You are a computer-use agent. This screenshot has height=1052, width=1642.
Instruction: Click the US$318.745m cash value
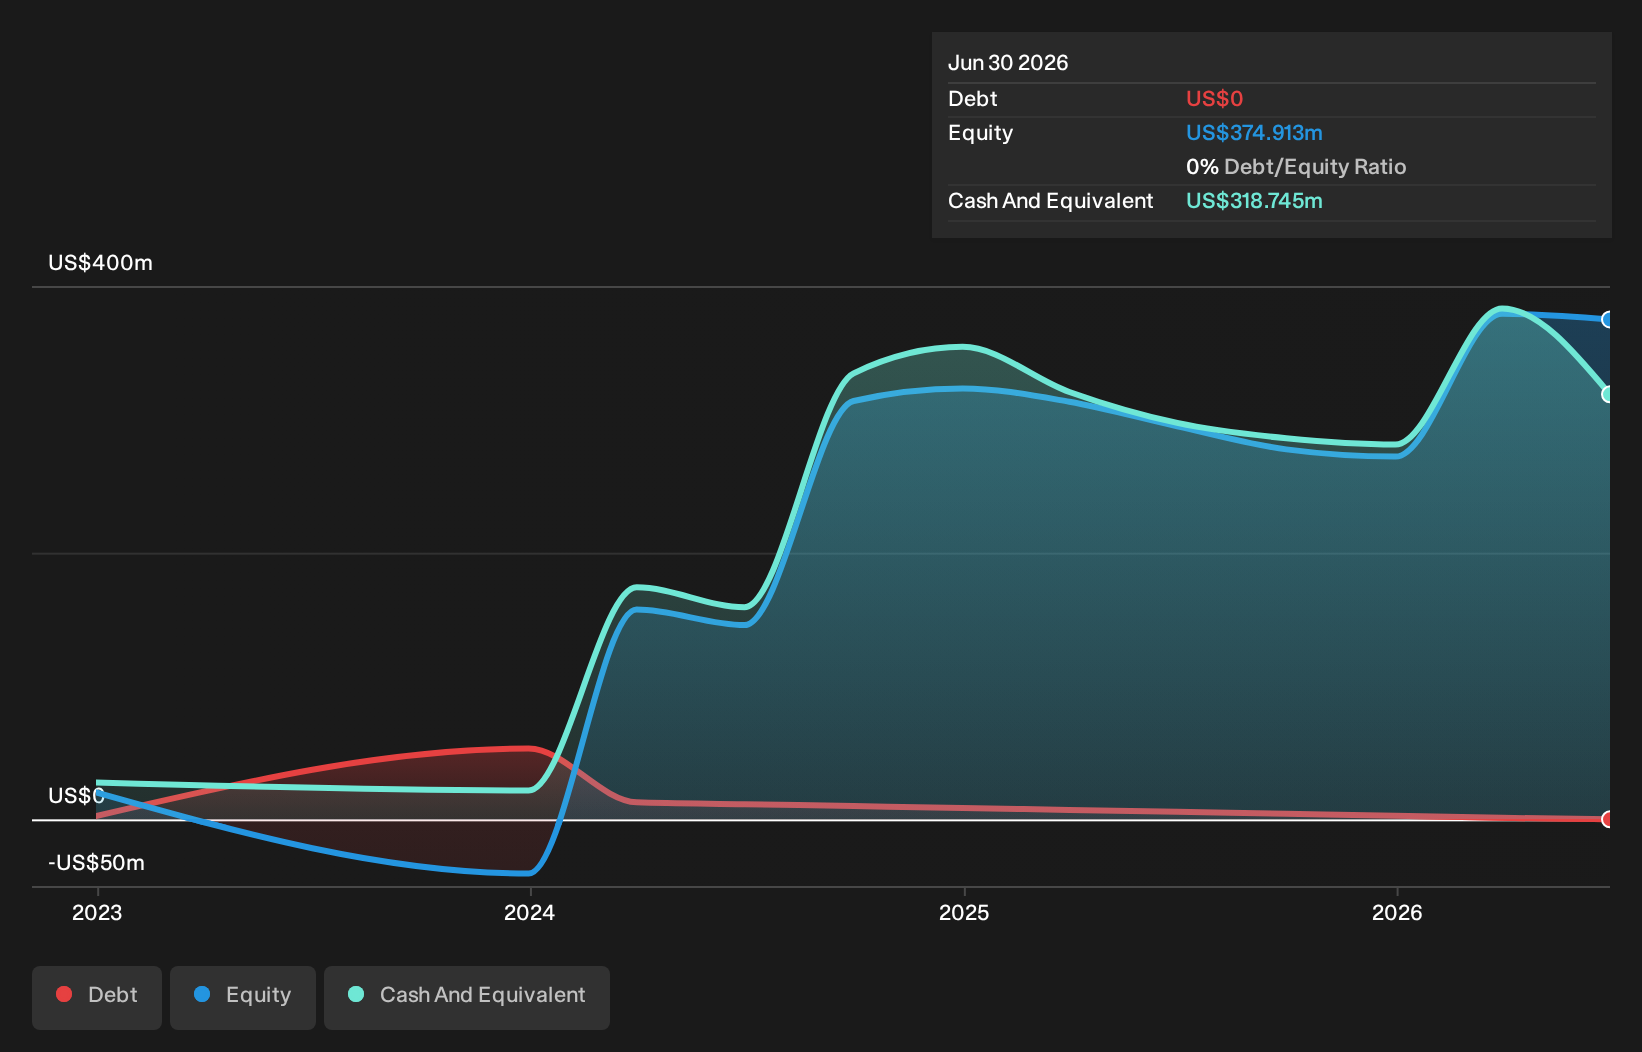[1254, 201]
